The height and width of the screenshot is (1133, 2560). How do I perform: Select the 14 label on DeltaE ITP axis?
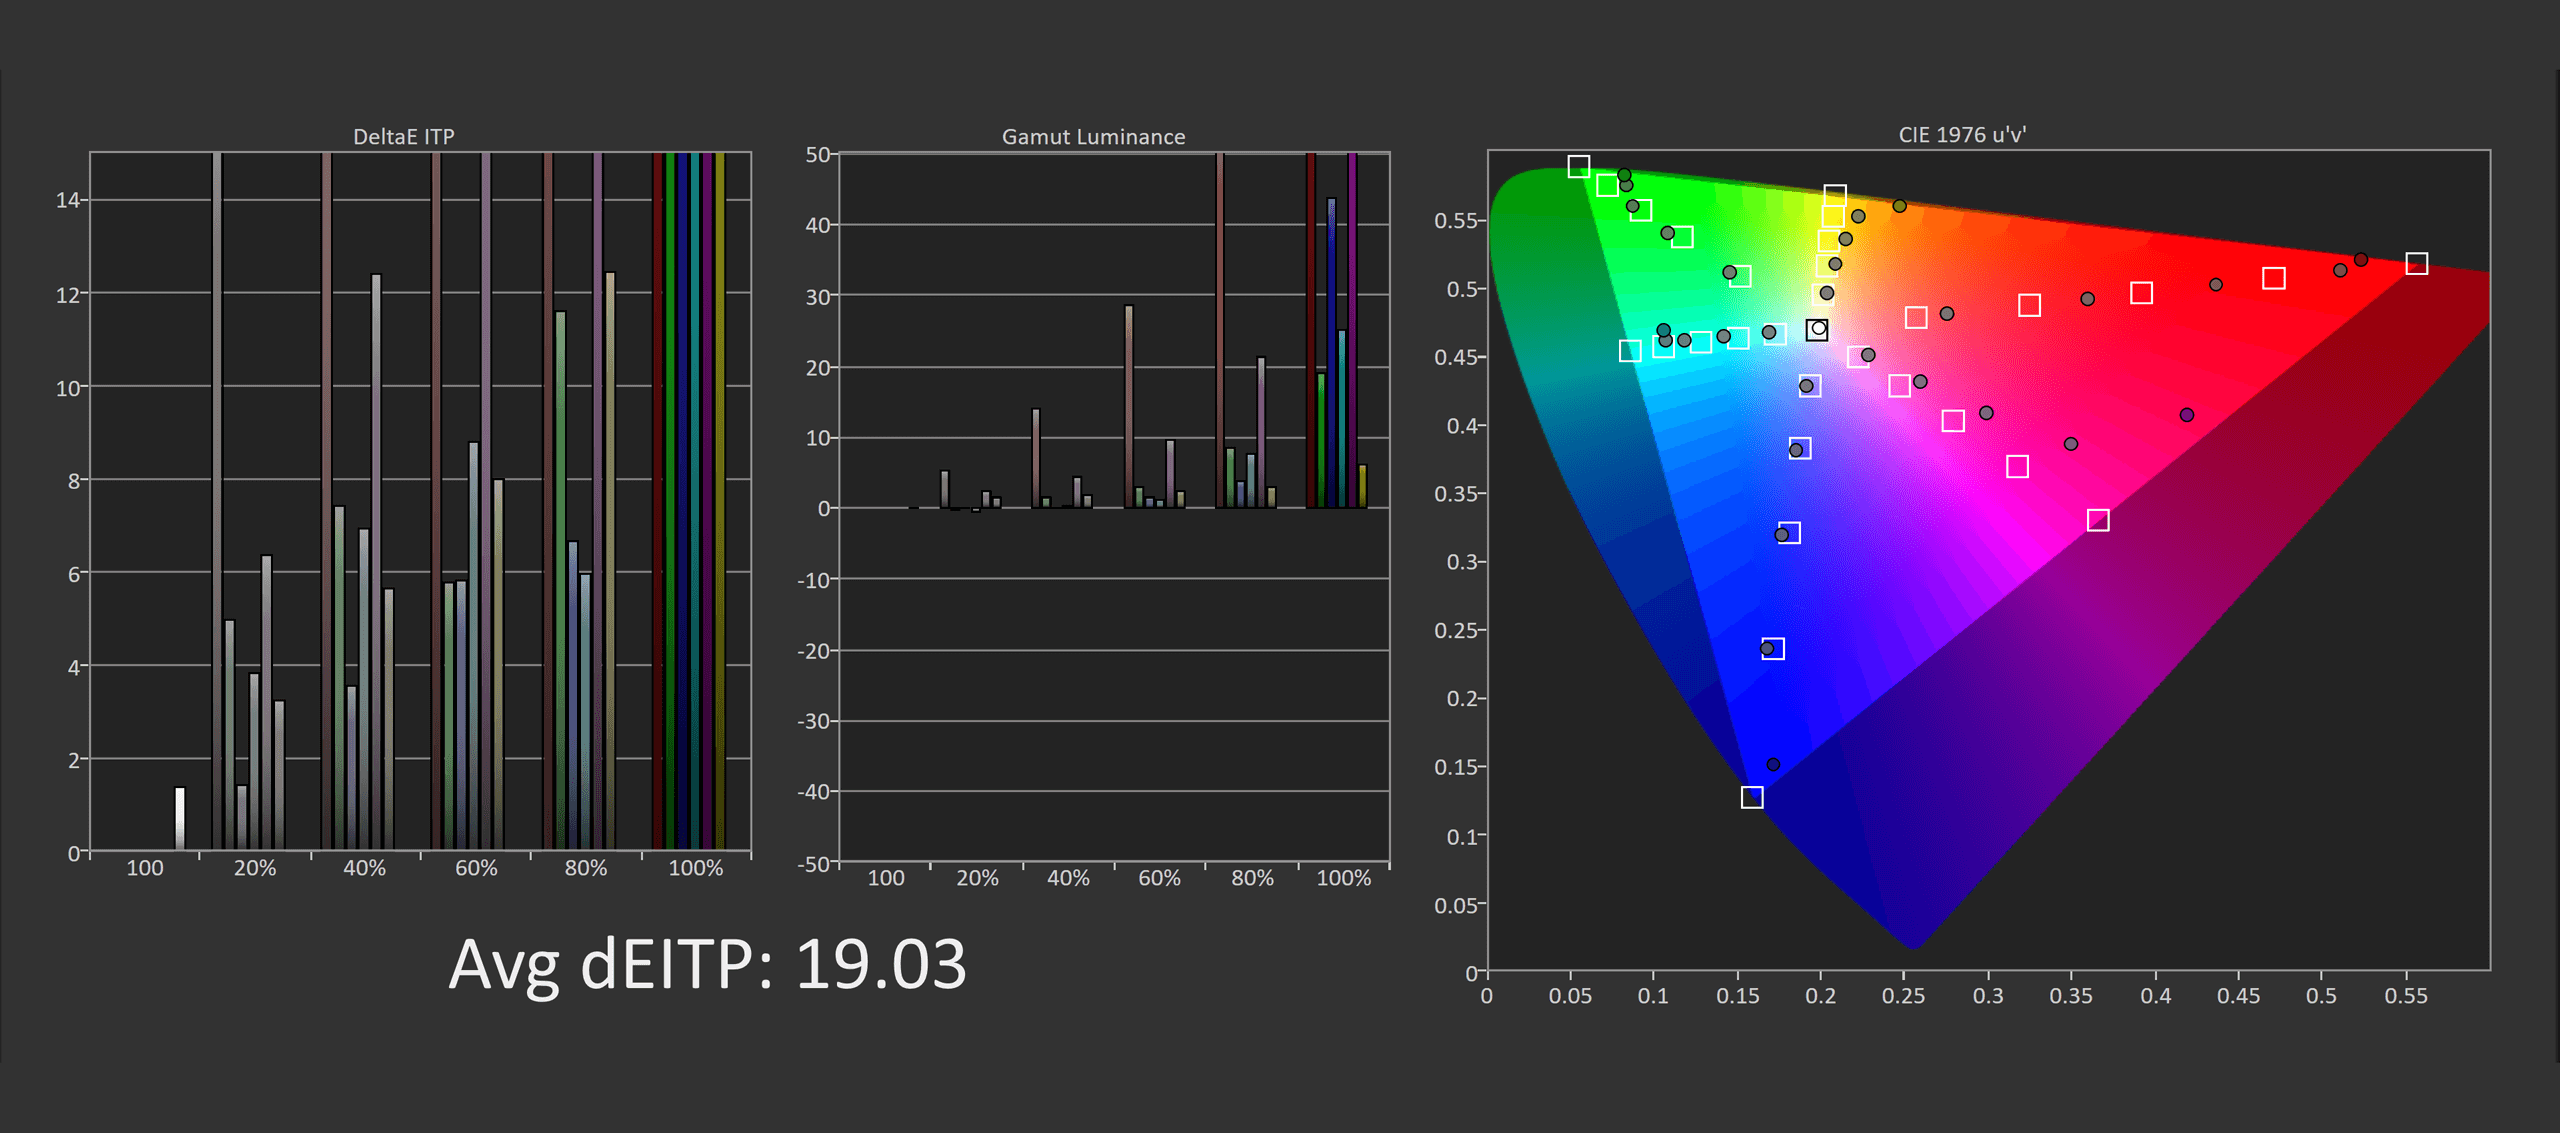68,200
